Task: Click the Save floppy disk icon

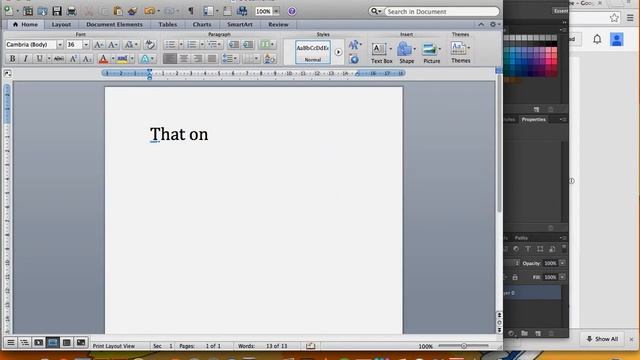Action: coord(57,11)
